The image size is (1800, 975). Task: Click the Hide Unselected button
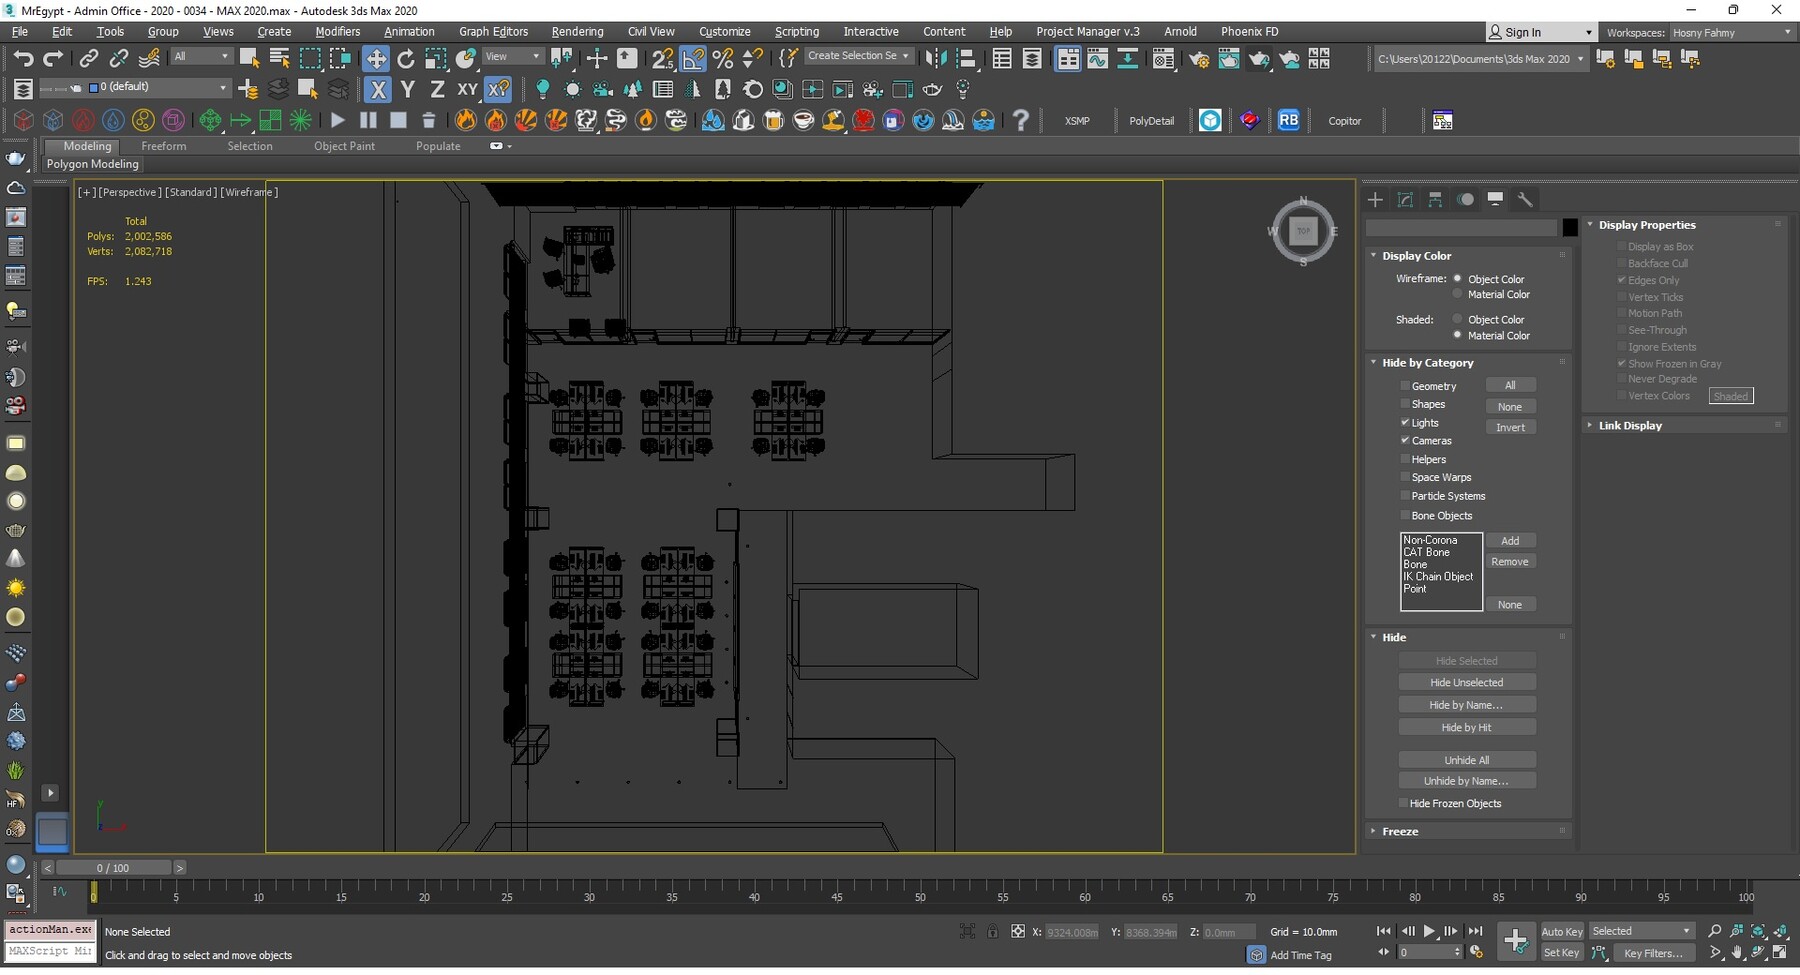pos(1466,683)
